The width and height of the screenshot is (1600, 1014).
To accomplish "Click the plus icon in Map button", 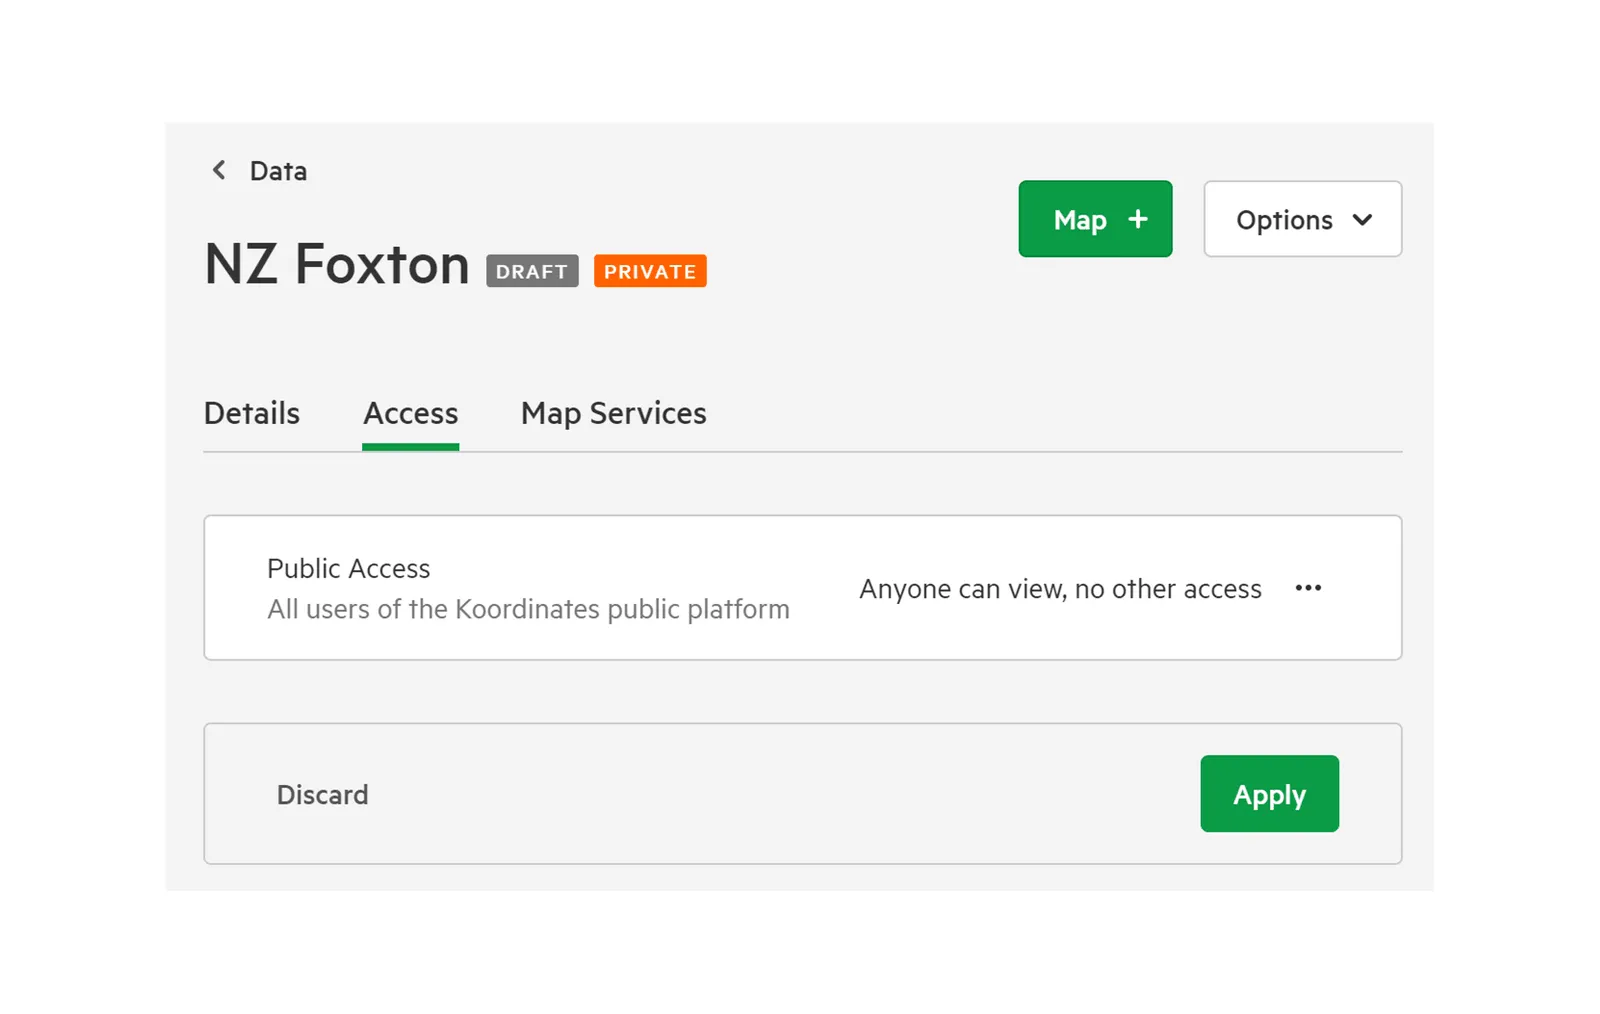I will 1138,219.
